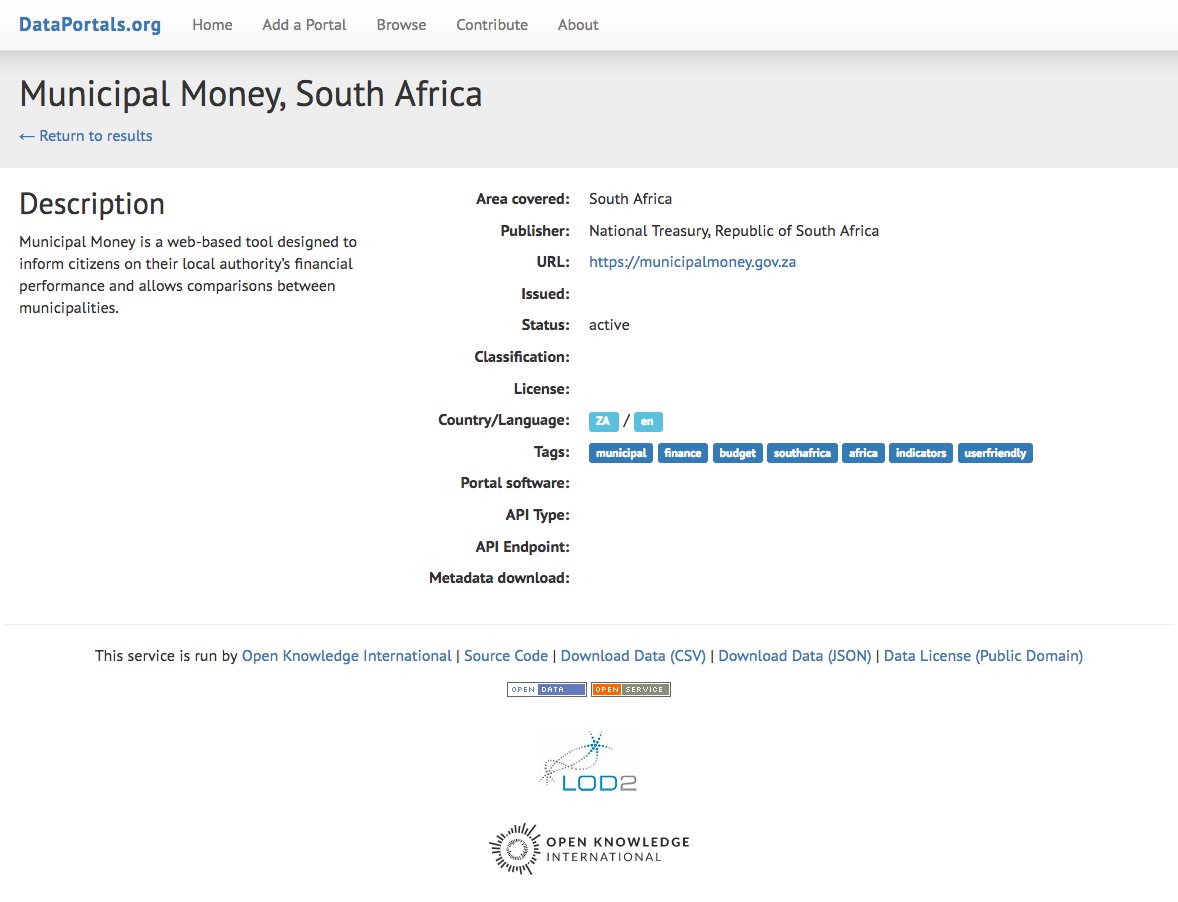Select the budget tag

pyautogui.click(x=738, y=453)
